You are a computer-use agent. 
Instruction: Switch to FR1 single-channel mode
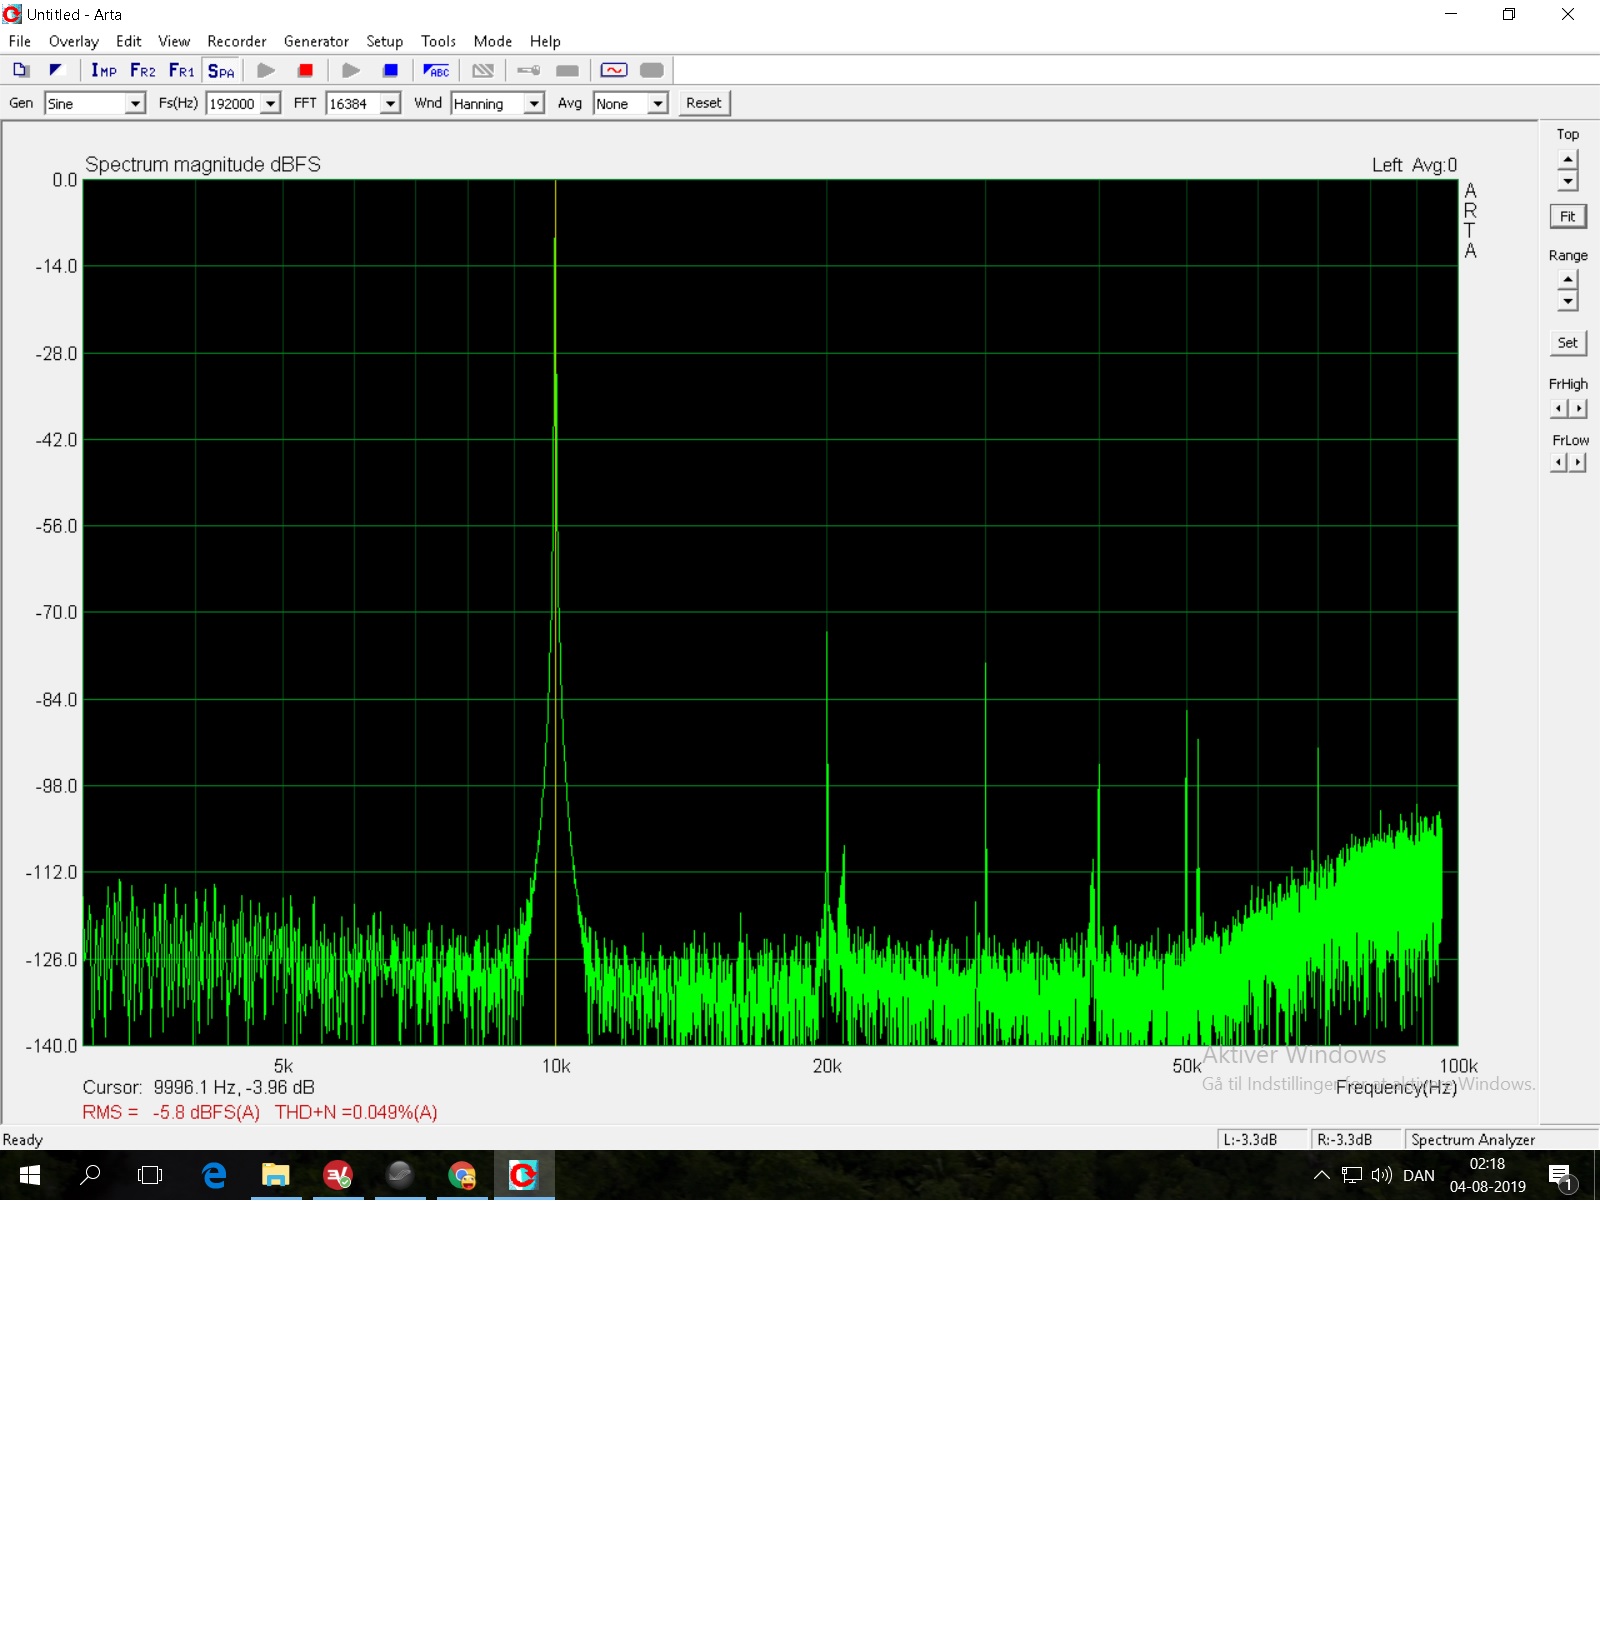click(182, 70)
